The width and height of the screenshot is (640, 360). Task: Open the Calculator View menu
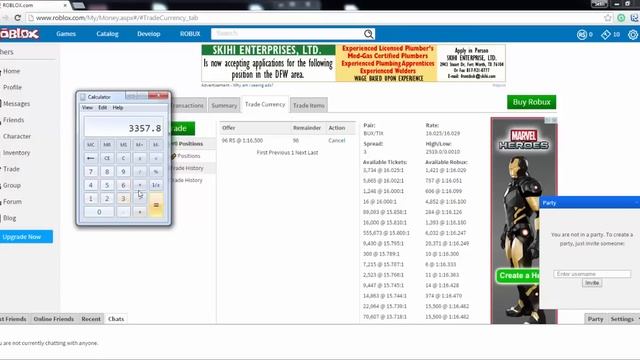coord(87,108)
